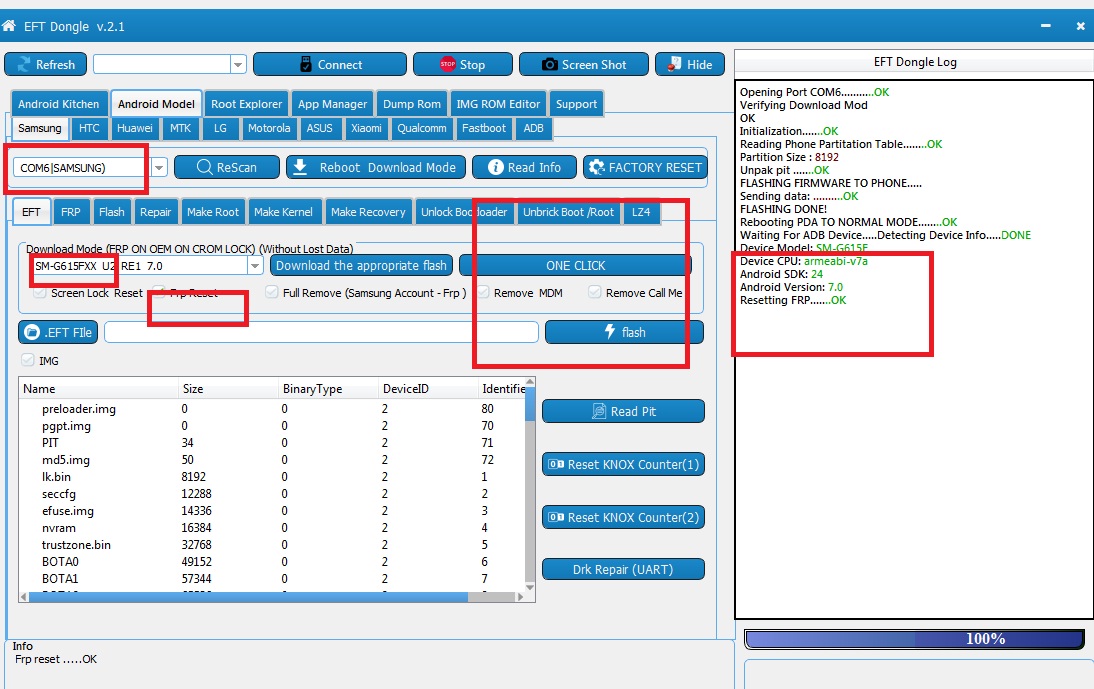1094x689 pixels.
Task: Open the device dropdown next to Refresh
Action: point(238,64)
